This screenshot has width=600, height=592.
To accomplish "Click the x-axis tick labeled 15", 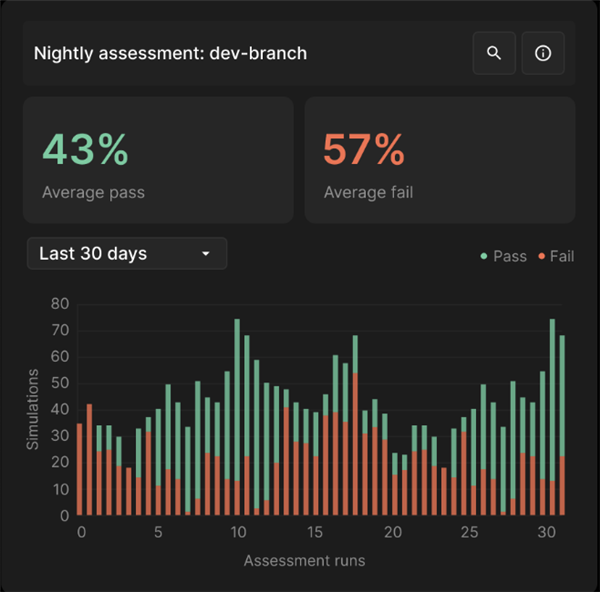I will (x=314, y=532).
